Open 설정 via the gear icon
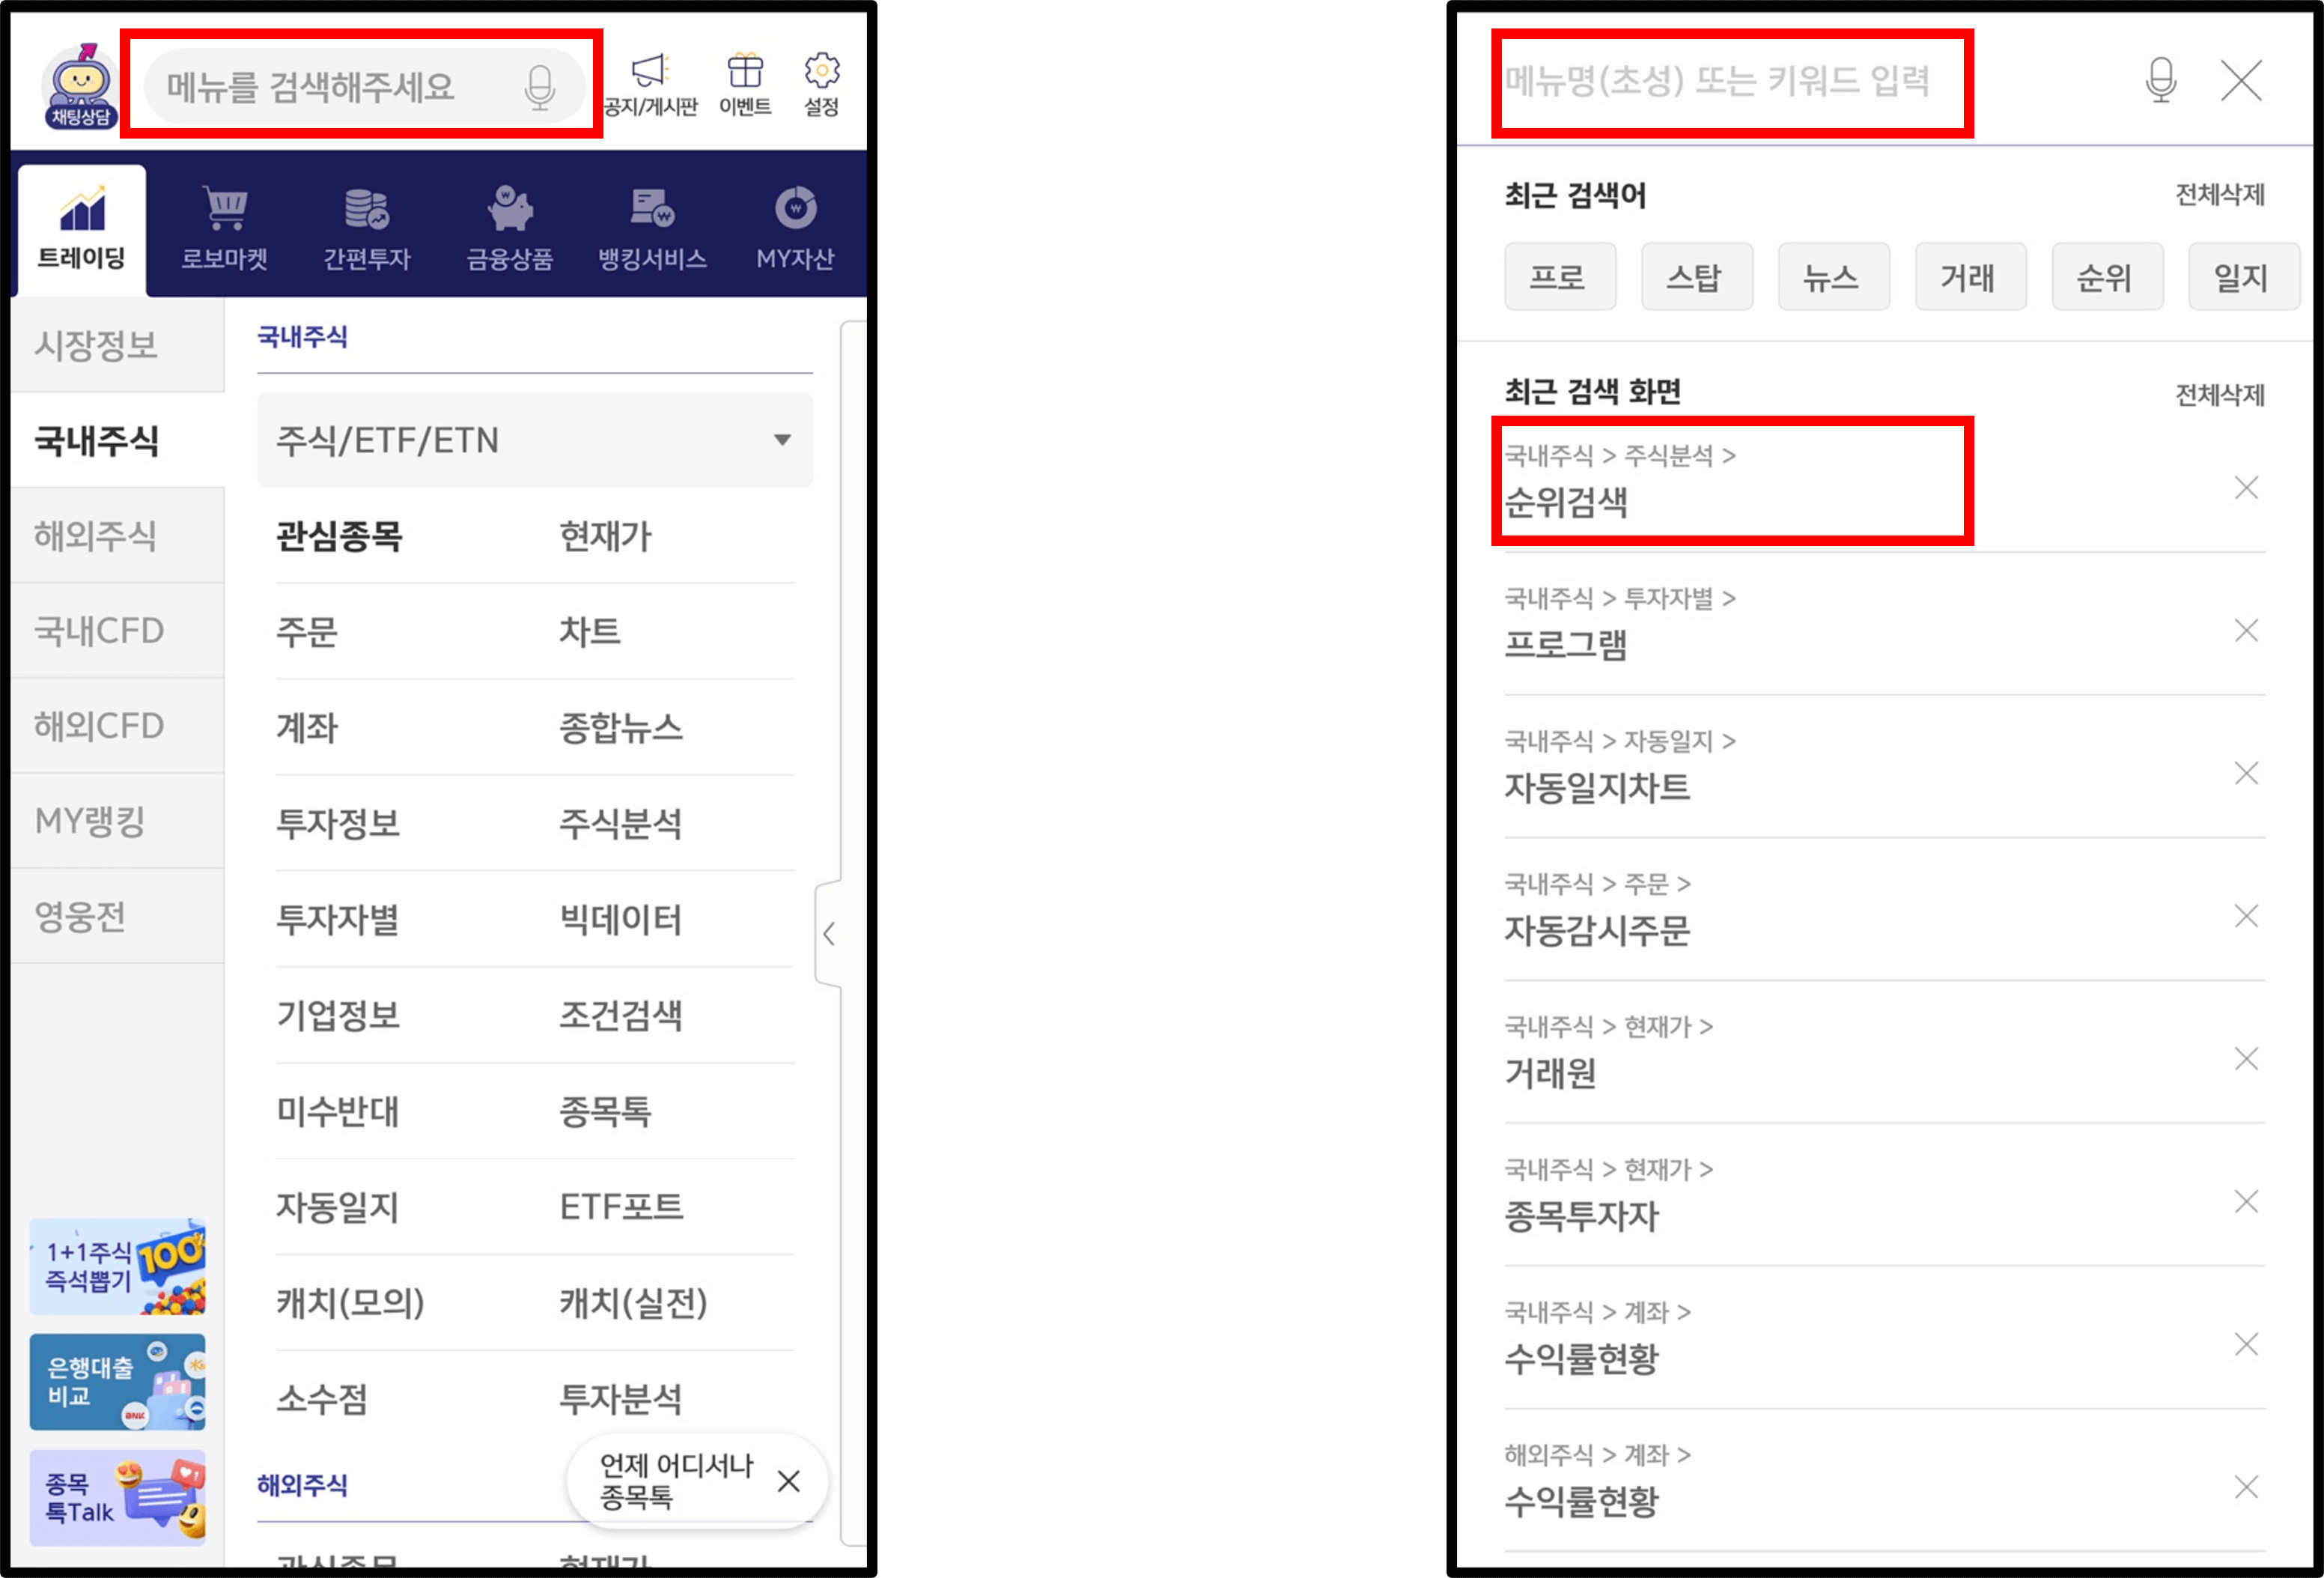Viewport: 2324px width, 1578px height. [820, 80]
